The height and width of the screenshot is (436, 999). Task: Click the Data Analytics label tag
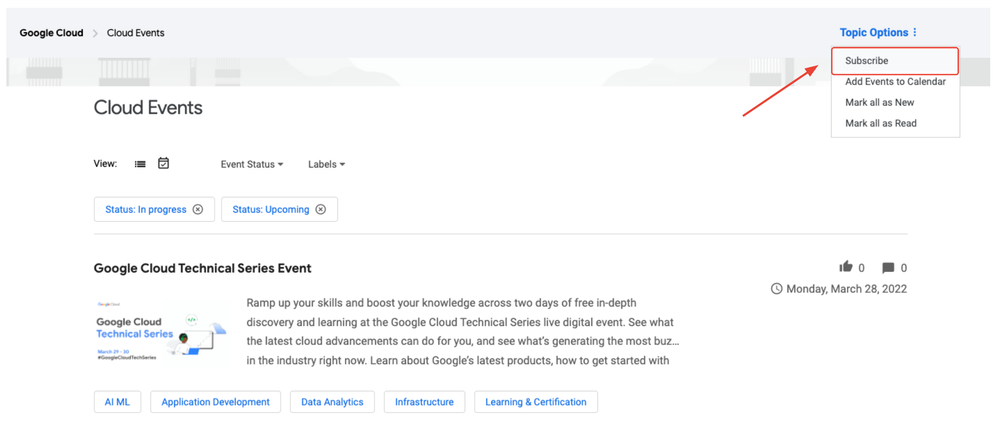(x=332, y=402)
